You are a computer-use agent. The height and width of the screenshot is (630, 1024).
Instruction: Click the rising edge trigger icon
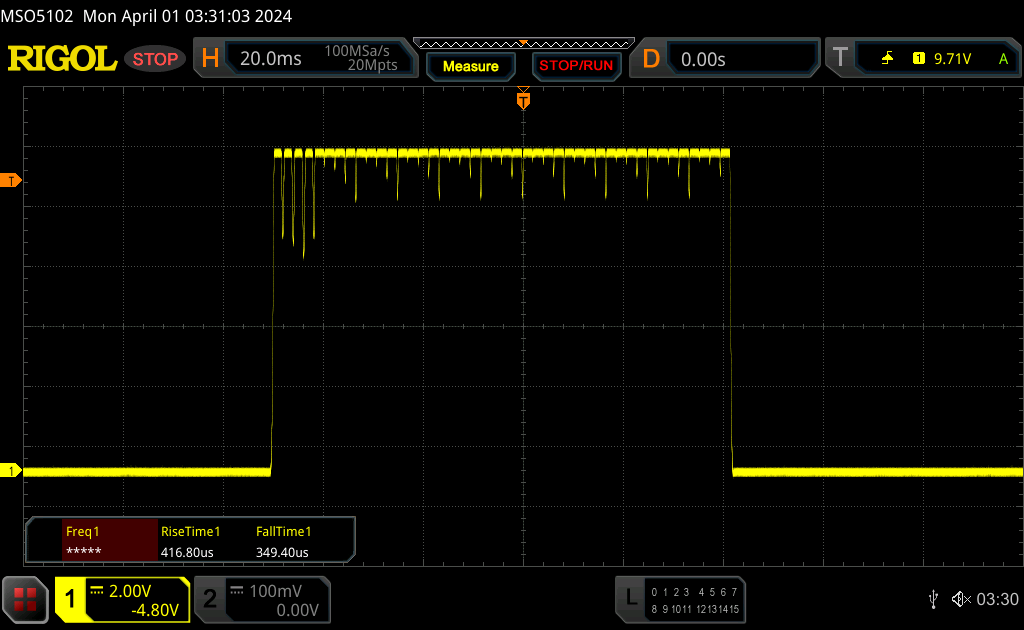coord(887,58)
